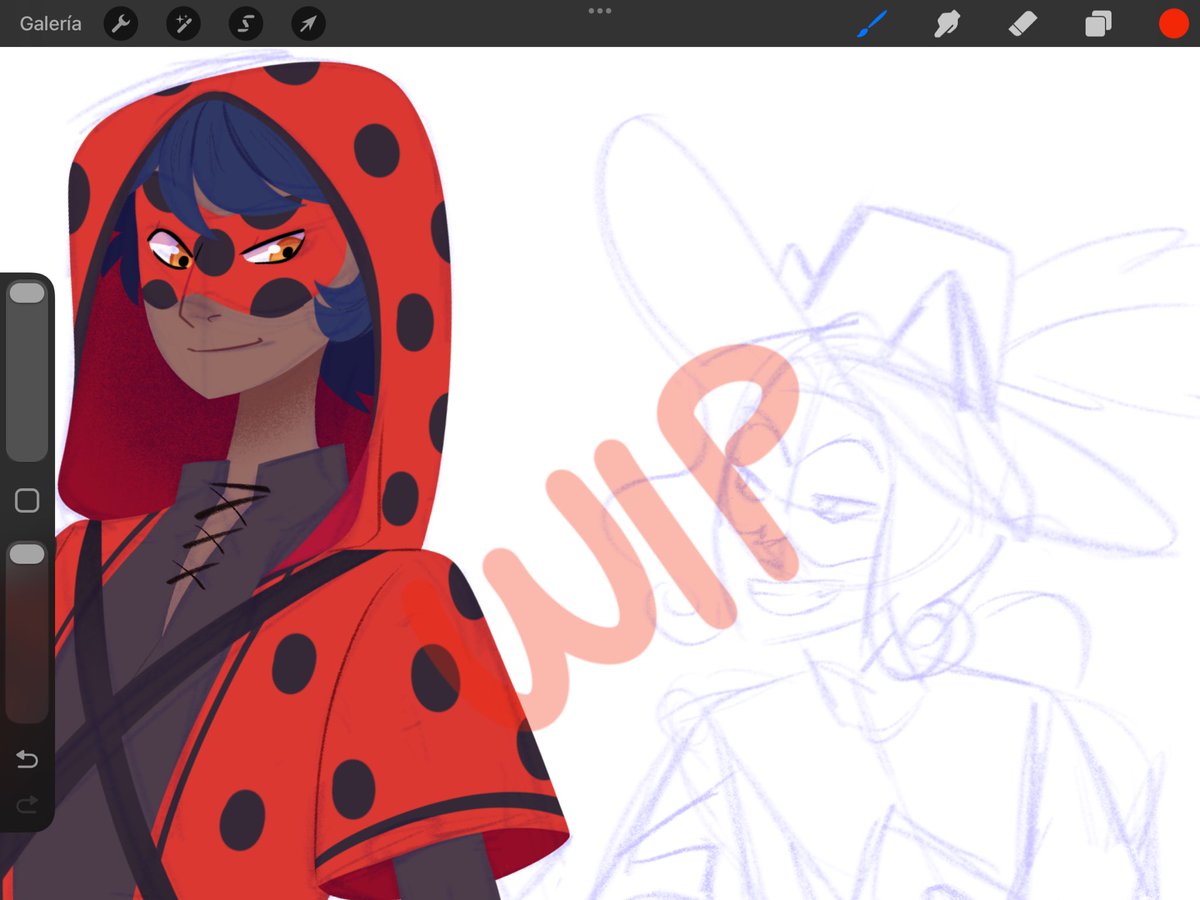Open the Actions wrench menu
Image resolution: width=1200 pixels, height=900 pixels.
click(121, 24)
